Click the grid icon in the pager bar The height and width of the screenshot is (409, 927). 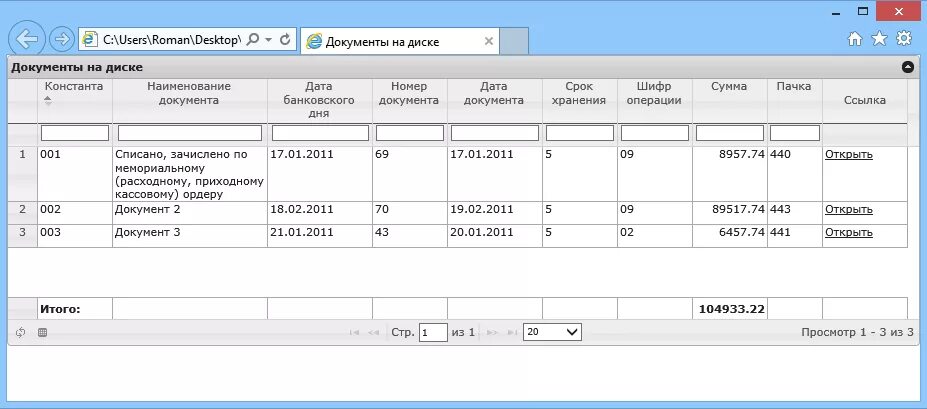tap(42, 332)
